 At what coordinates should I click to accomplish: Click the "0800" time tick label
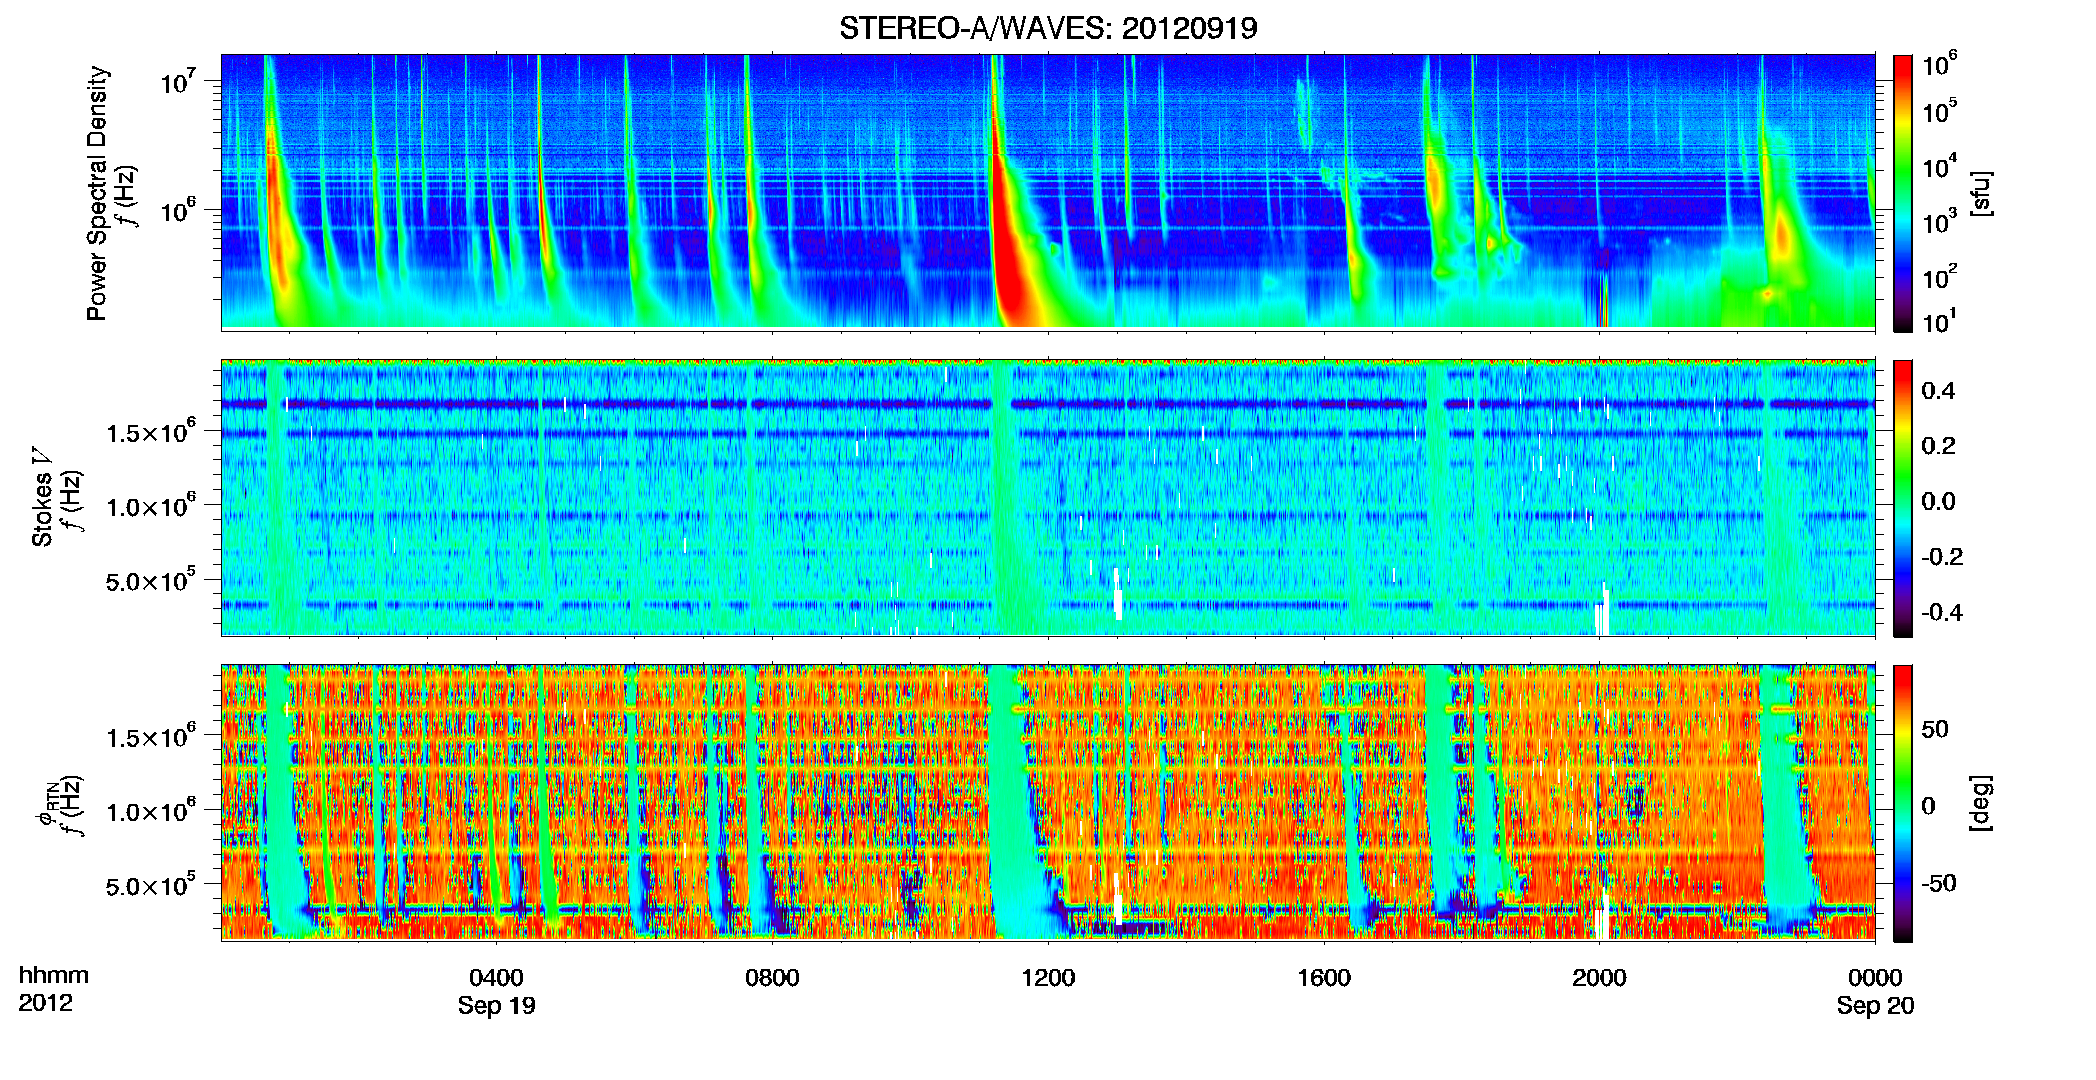pos(772,978)
